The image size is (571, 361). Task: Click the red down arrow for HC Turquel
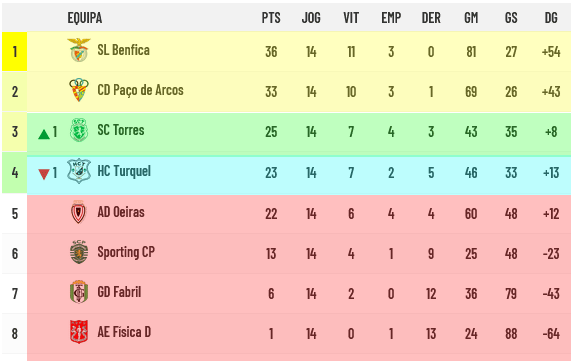[44, 174]
